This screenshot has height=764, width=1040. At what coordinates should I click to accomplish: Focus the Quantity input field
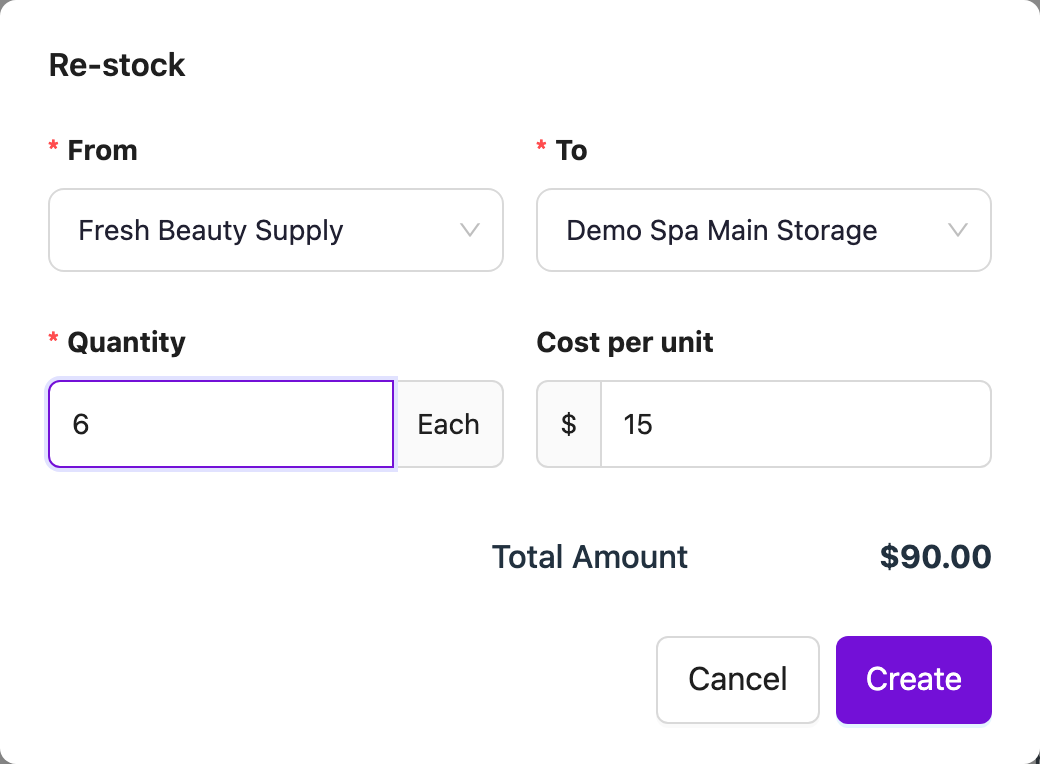(221, 424)
